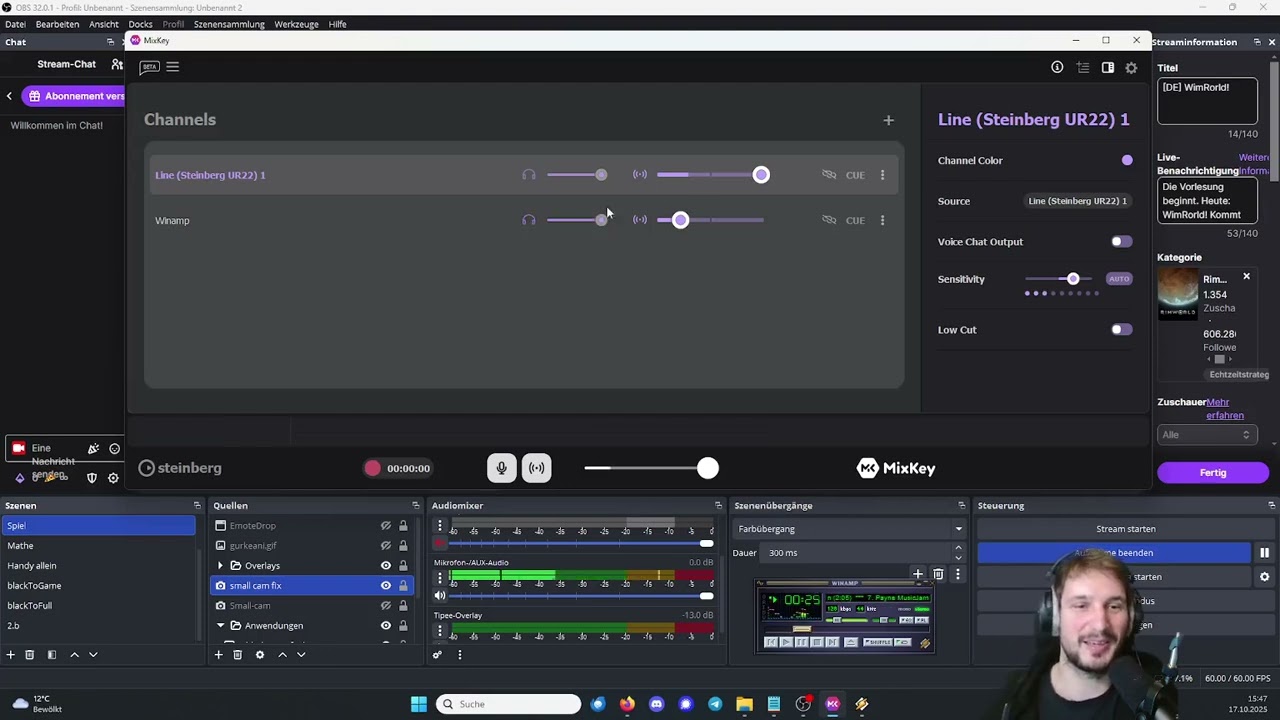Open the MixKey hamburger menu
The image size is (1280, 720).
point(172,67)
